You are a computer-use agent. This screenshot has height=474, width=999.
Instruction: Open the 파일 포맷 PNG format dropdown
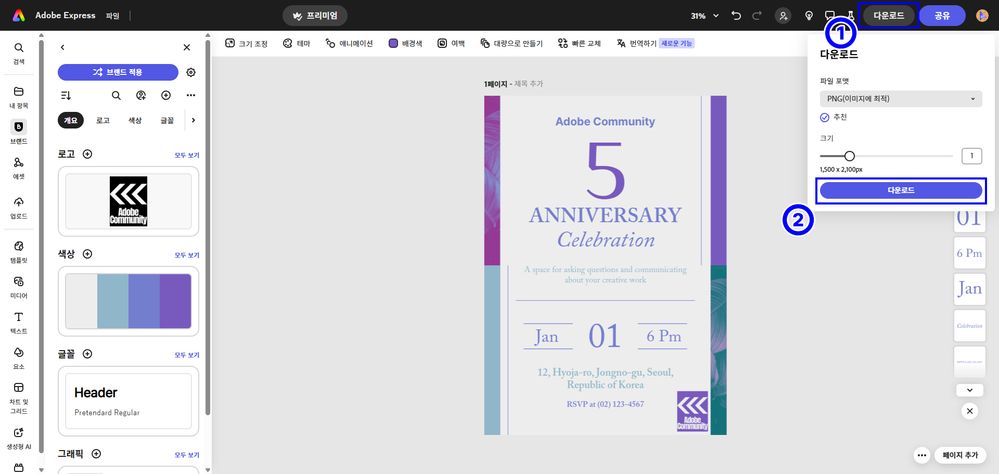900,99
